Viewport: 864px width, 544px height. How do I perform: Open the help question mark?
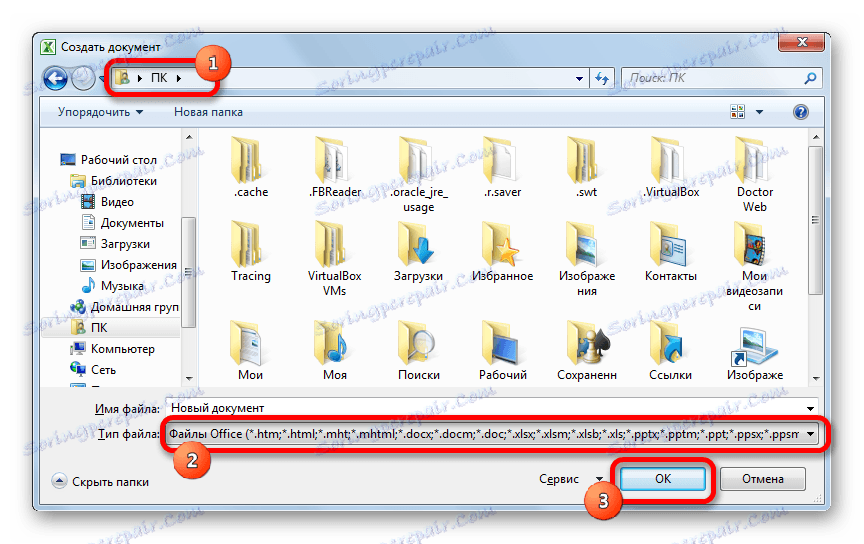coord(800,112)
